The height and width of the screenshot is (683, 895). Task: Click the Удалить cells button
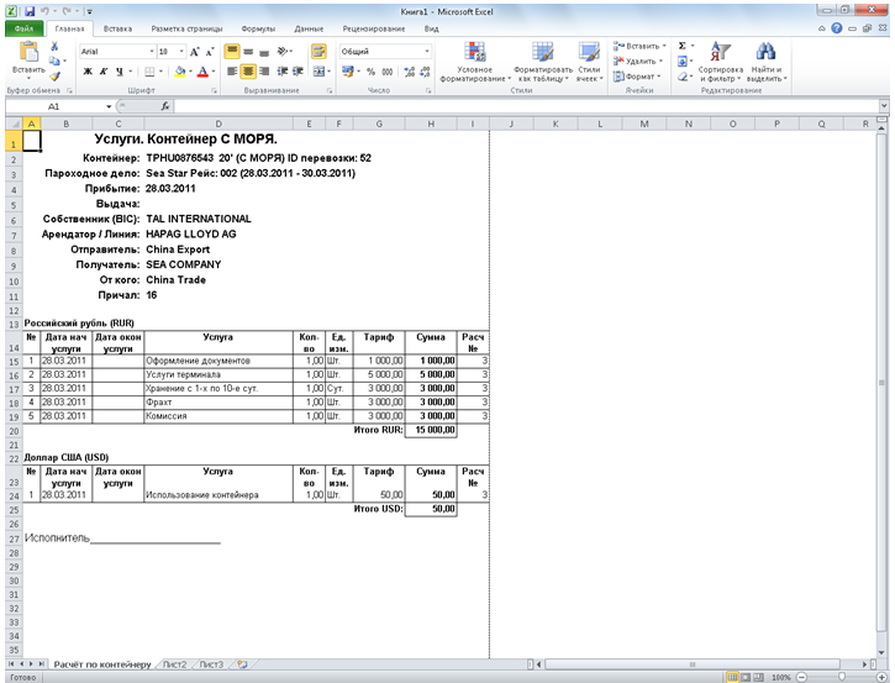(x=638, y=61)
